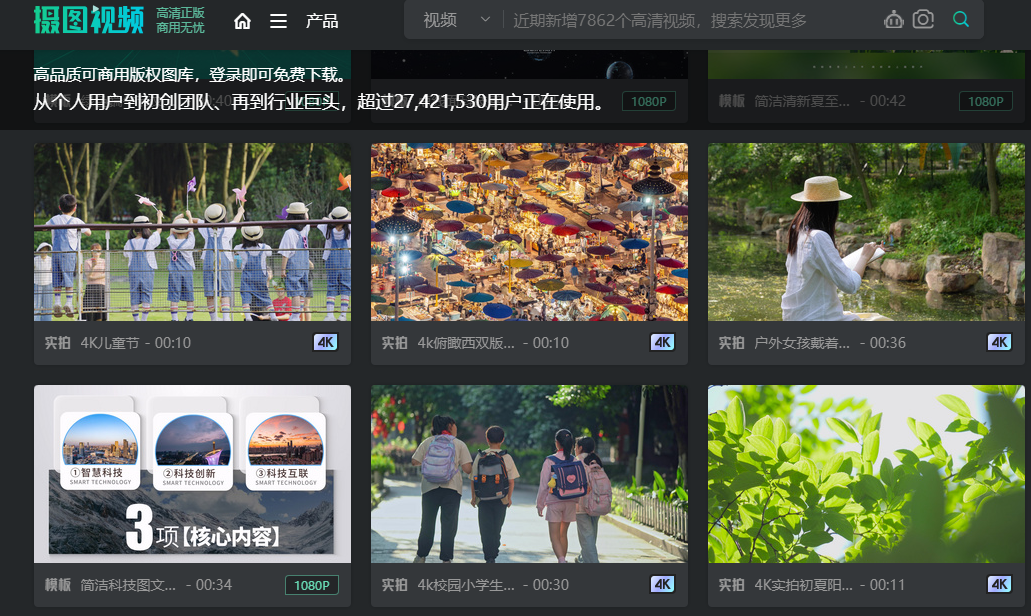The width and height of the screenshot is (1031, 616).
Task: Click the title 简洁清新夏至...
Action: click(x=802, y=101)
